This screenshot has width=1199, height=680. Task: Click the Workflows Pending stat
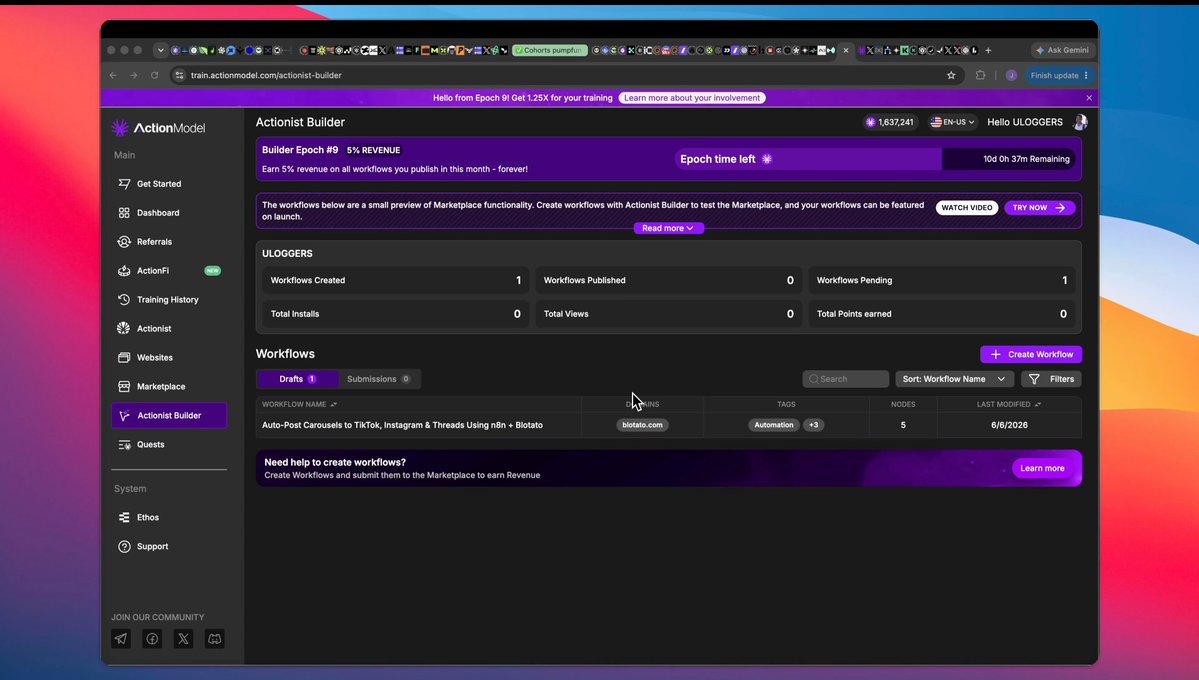coord(941,280)
